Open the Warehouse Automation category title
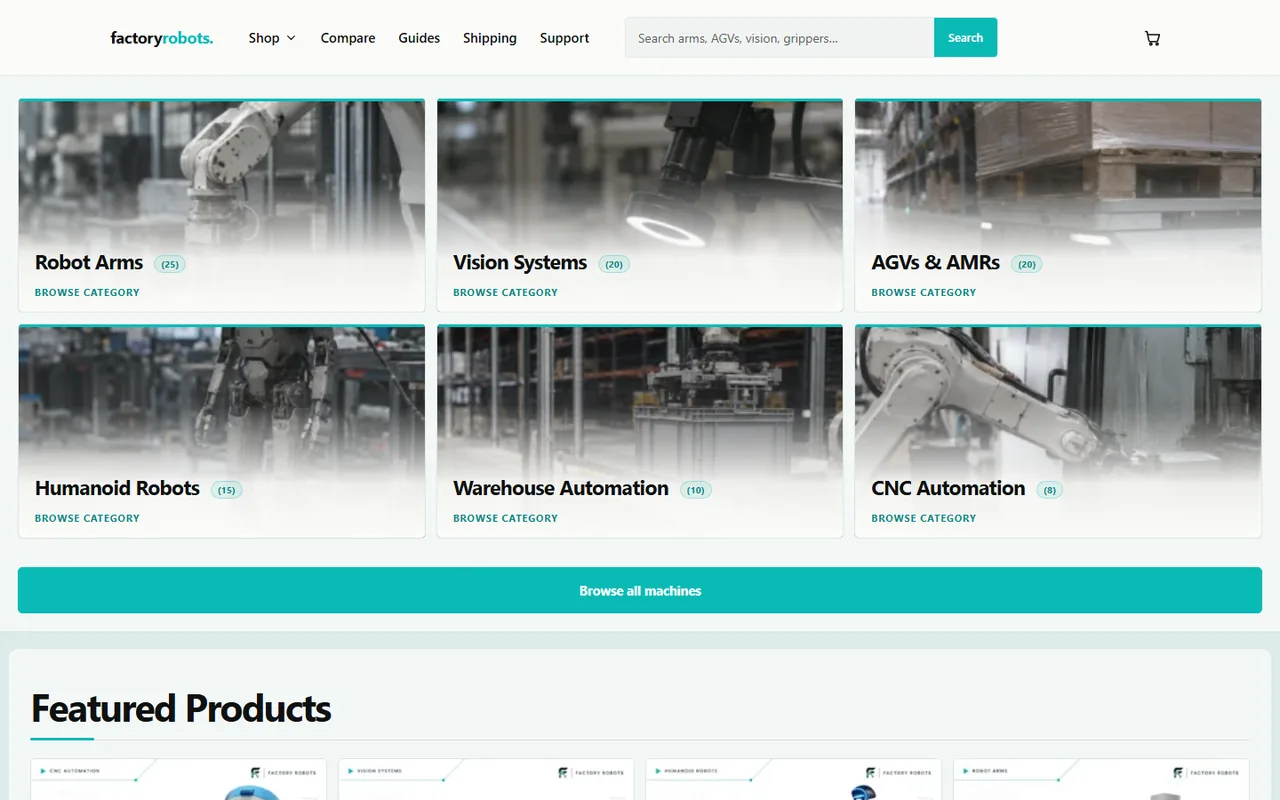The image size is (1280, 800). click(x=561, y=489)
